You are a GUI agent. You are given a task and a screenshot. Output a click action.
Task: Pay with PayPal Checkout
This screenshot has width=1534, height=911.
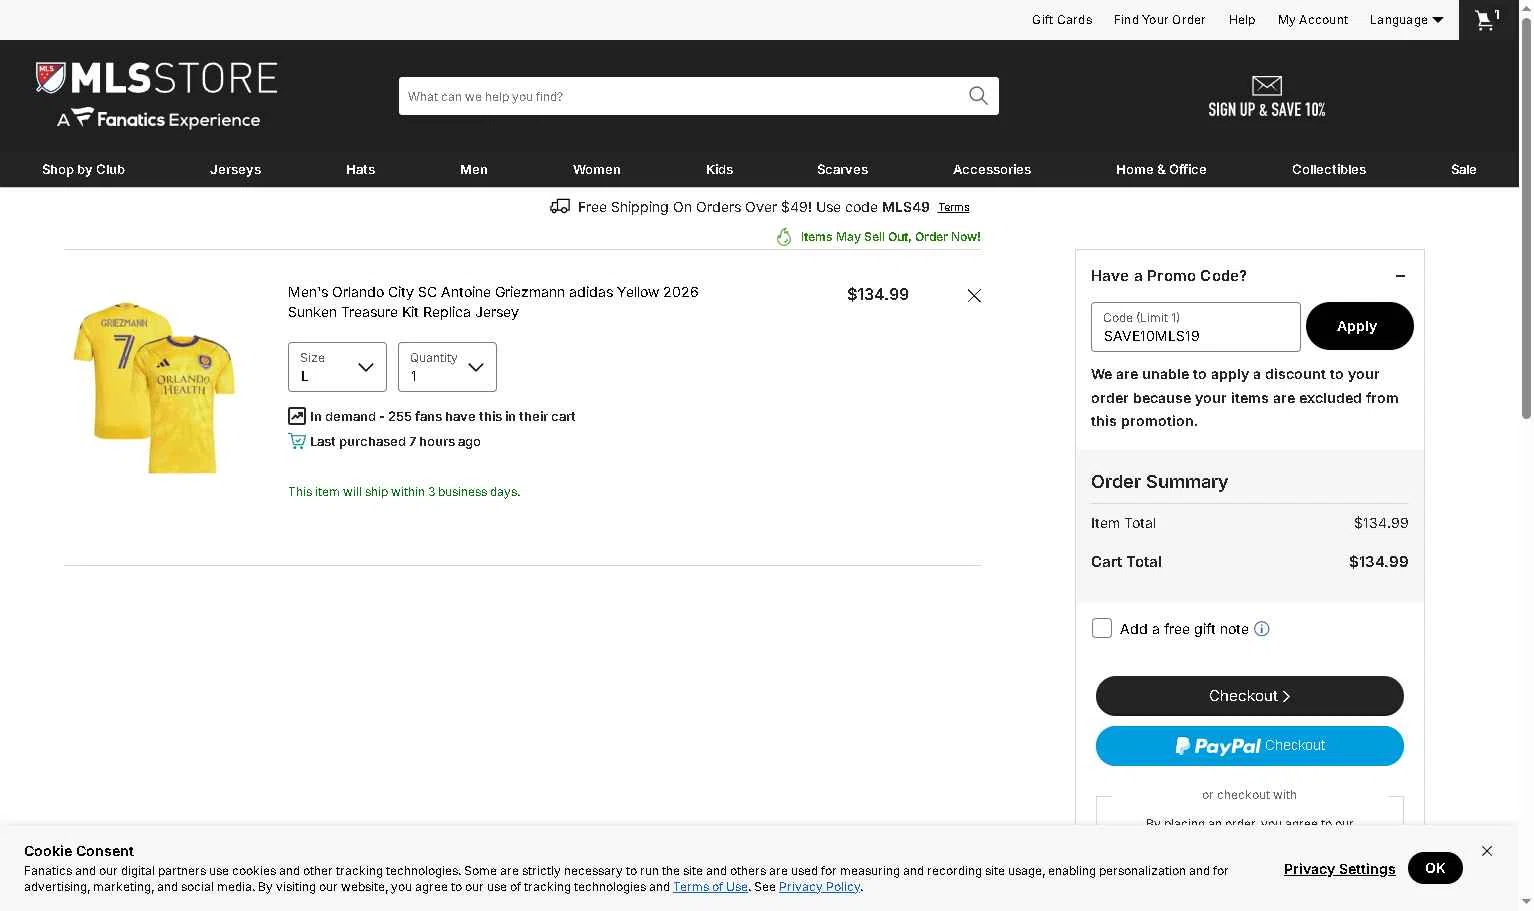pos(1249,746)
